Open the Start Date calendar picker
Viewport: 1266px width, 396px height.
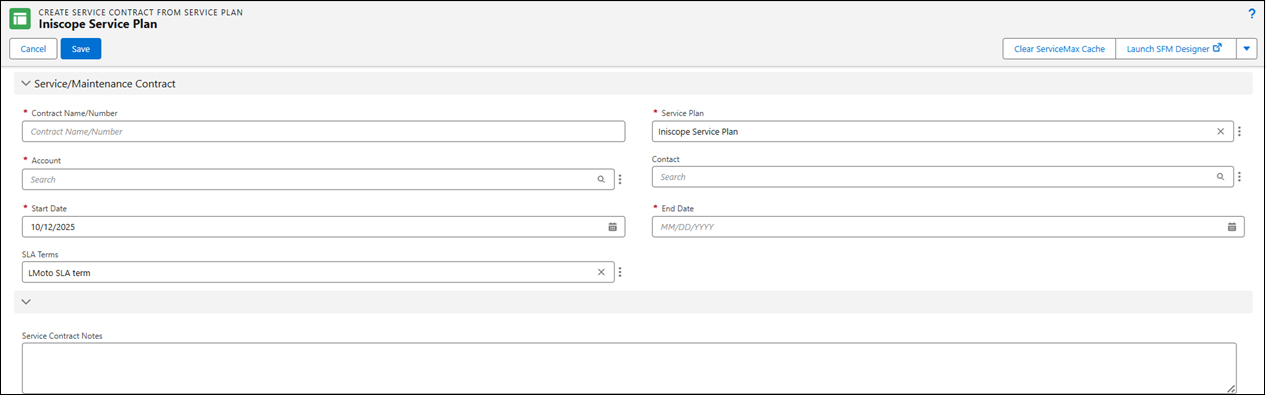[613, 227]
